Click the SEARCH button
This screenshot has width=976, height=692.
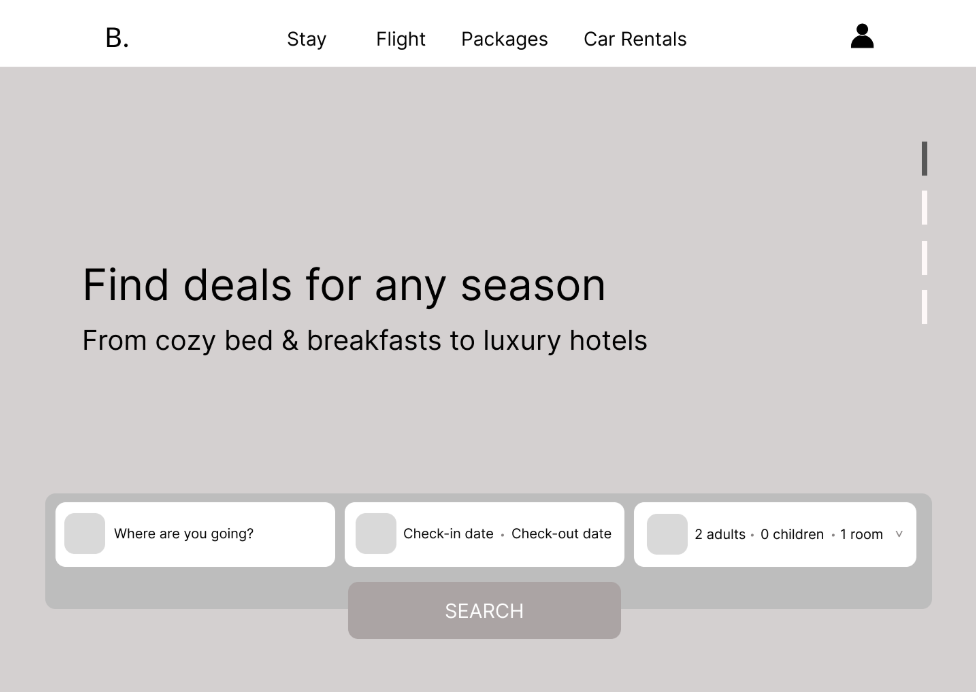pyautogui.click(x=484, y=610)
